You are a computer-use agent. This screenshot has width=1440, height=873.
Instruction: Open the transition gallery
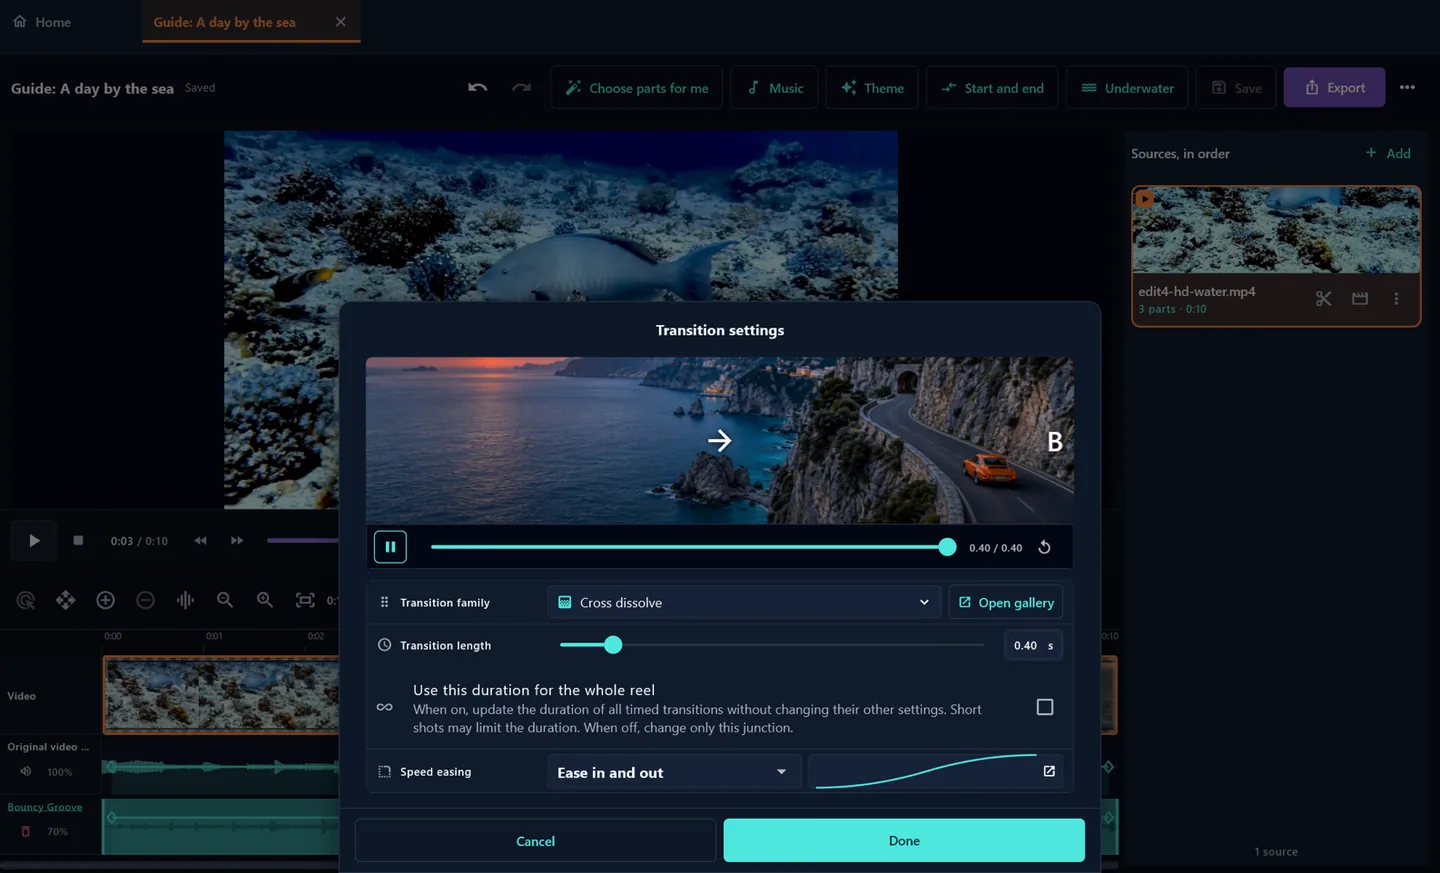(x=1006, y=602)
